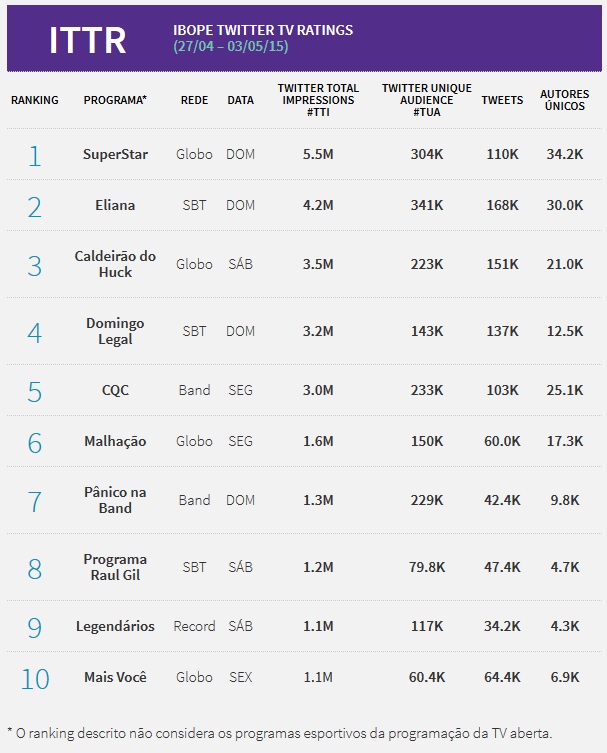This screenshot has height=753, width=607.
Task: Click Pânico na Band program name
Action: pyautogui.click(x=115, y=500)
